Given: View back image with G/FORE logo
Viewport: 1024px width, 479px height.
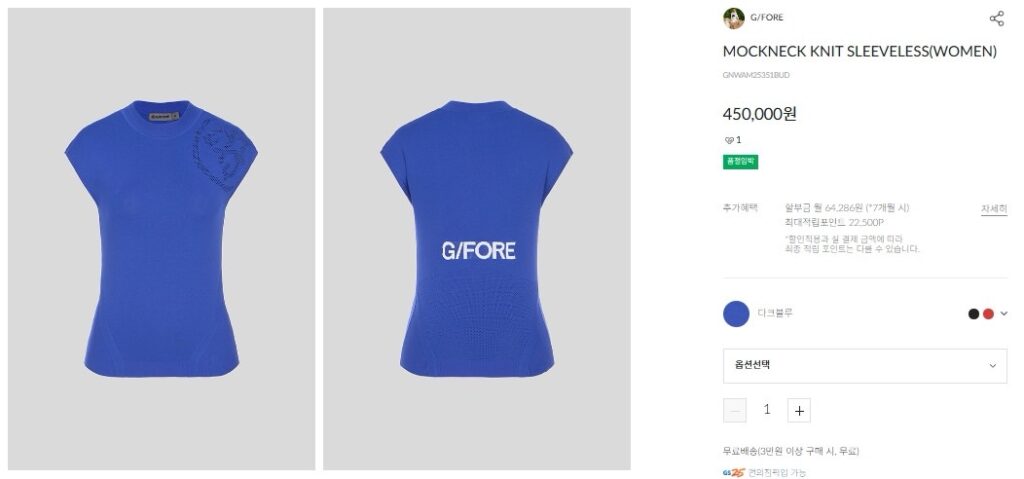Looking at the screenshot, I should tap(477, 239).
